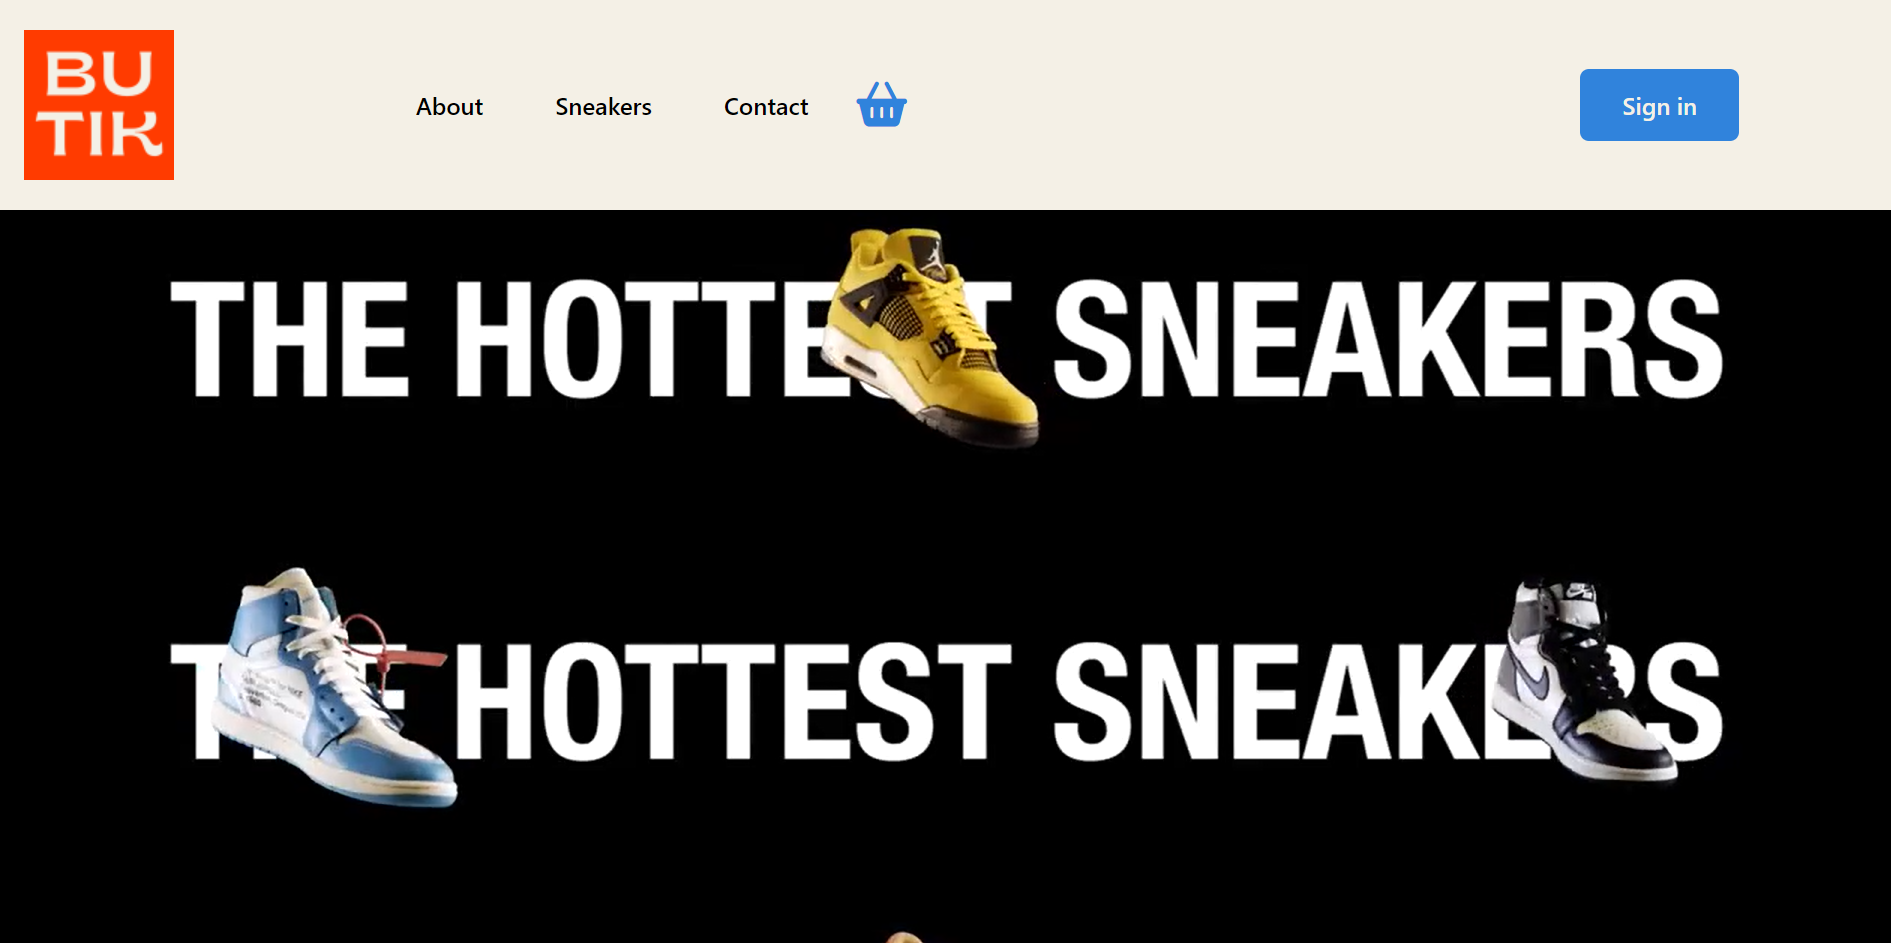Click the word SNEAKERS in top headline
The width and height of the screenshot is (1891, 943).
pos(1388,338)
